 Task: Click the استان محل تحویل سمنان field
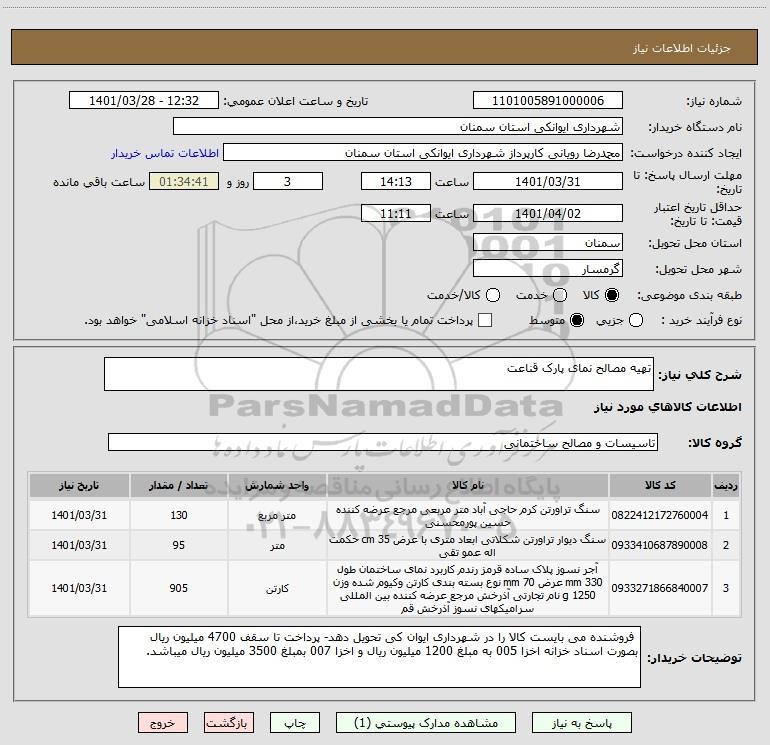[x=548, y=243]
